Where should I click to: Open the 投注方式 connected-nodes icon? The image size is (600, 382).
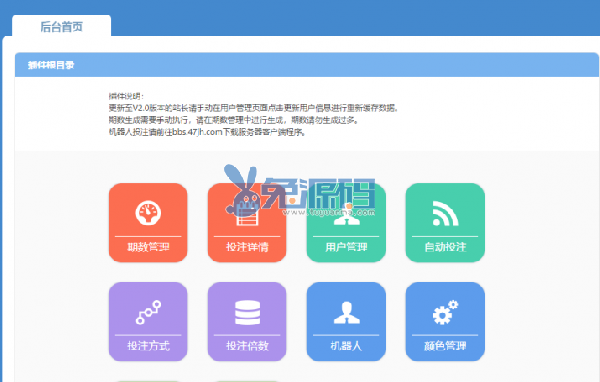click(148, 312)
